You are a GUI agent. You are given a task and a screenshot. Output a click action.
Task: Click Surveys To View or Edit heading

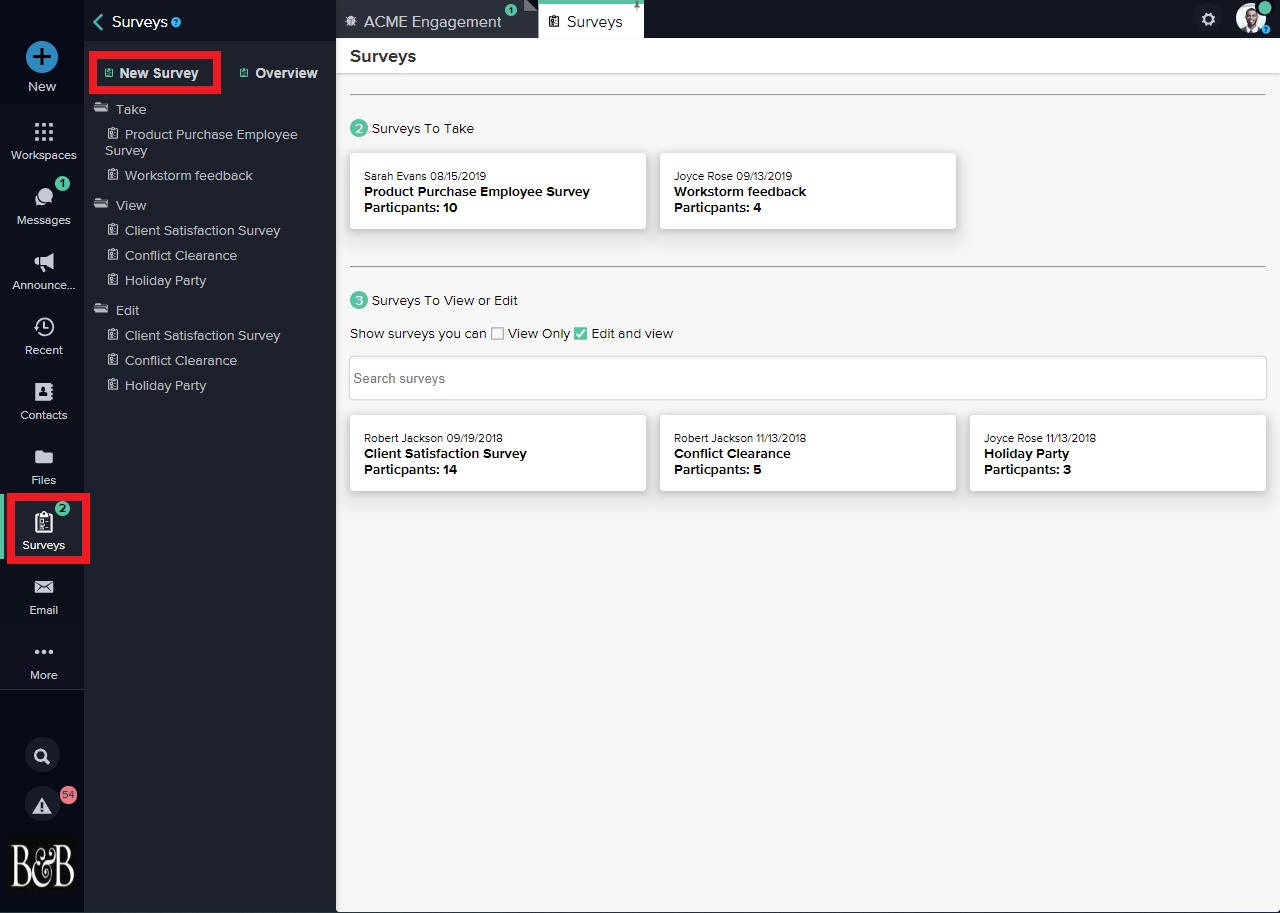coord(445,300)
